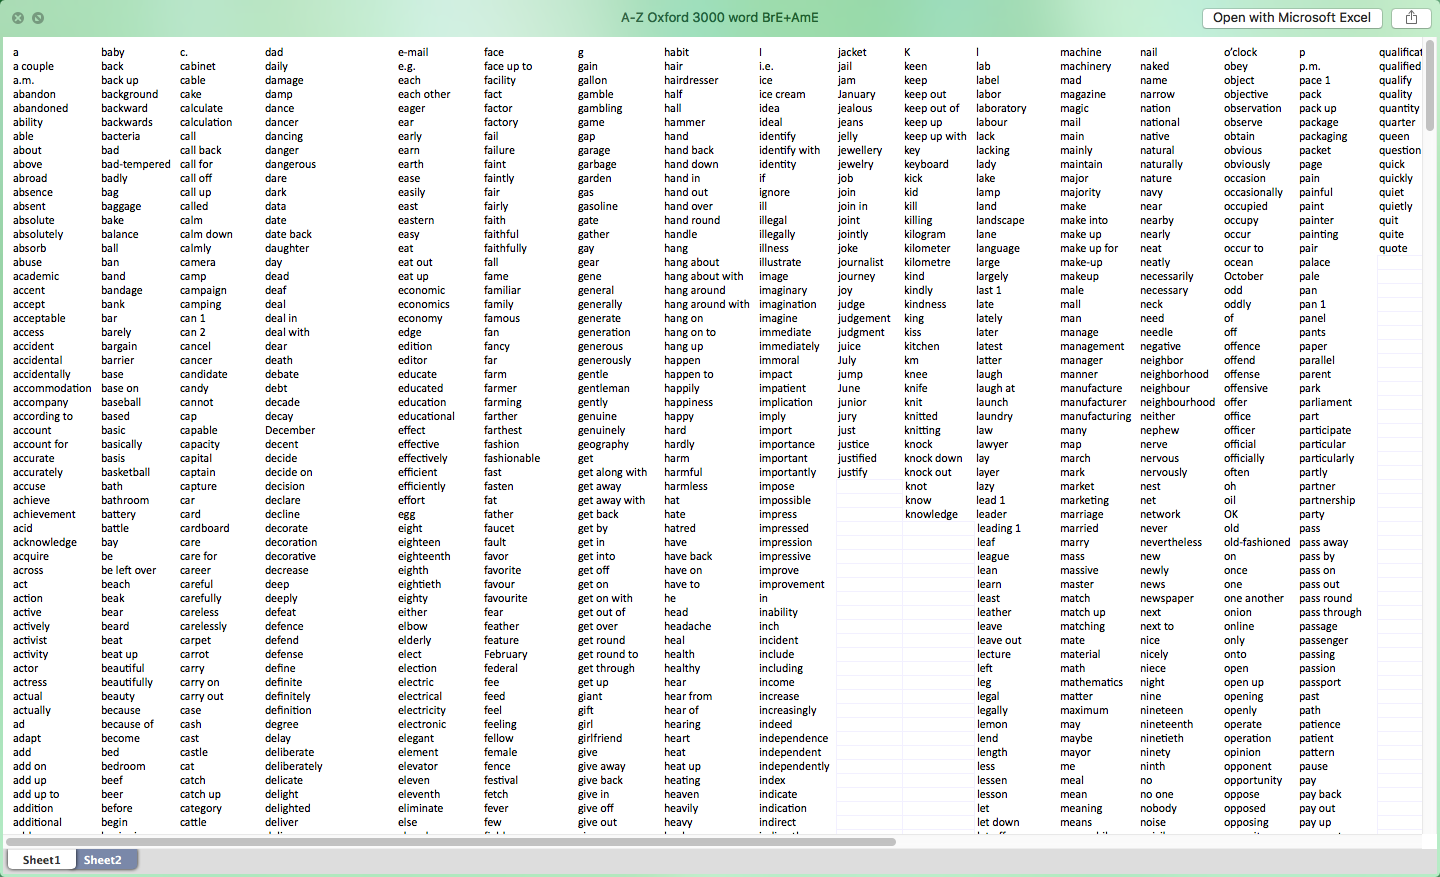
Task: Select the cell 'October'
Action: coord(1243,276)
